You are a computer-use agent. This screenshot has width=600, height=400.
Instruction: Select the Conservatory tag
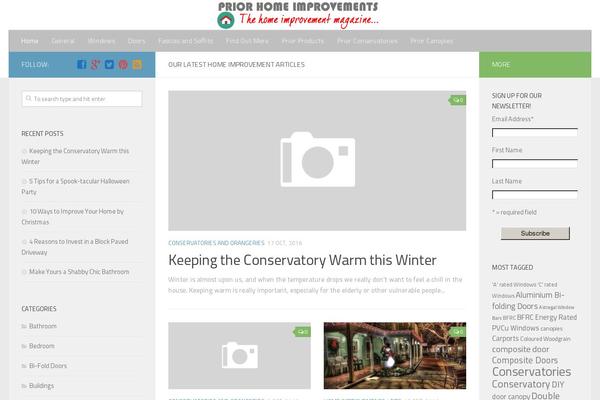click(x=521, y=384)
